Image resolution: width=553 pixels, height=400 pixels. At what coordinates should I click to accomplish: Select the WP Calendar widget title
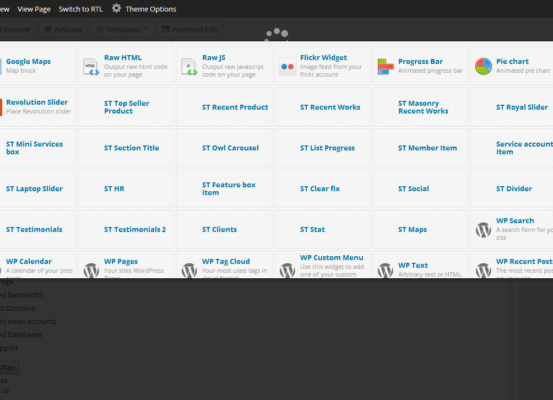pos(29,261)
